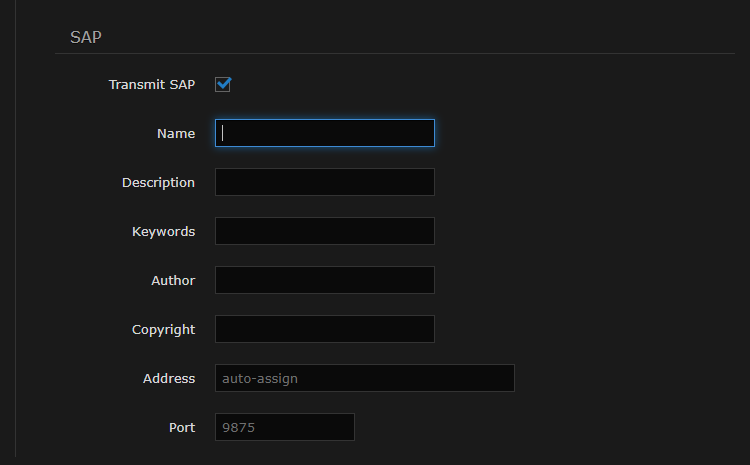Click the Author label text
This screenshot has width=750, height=465.
173,280
